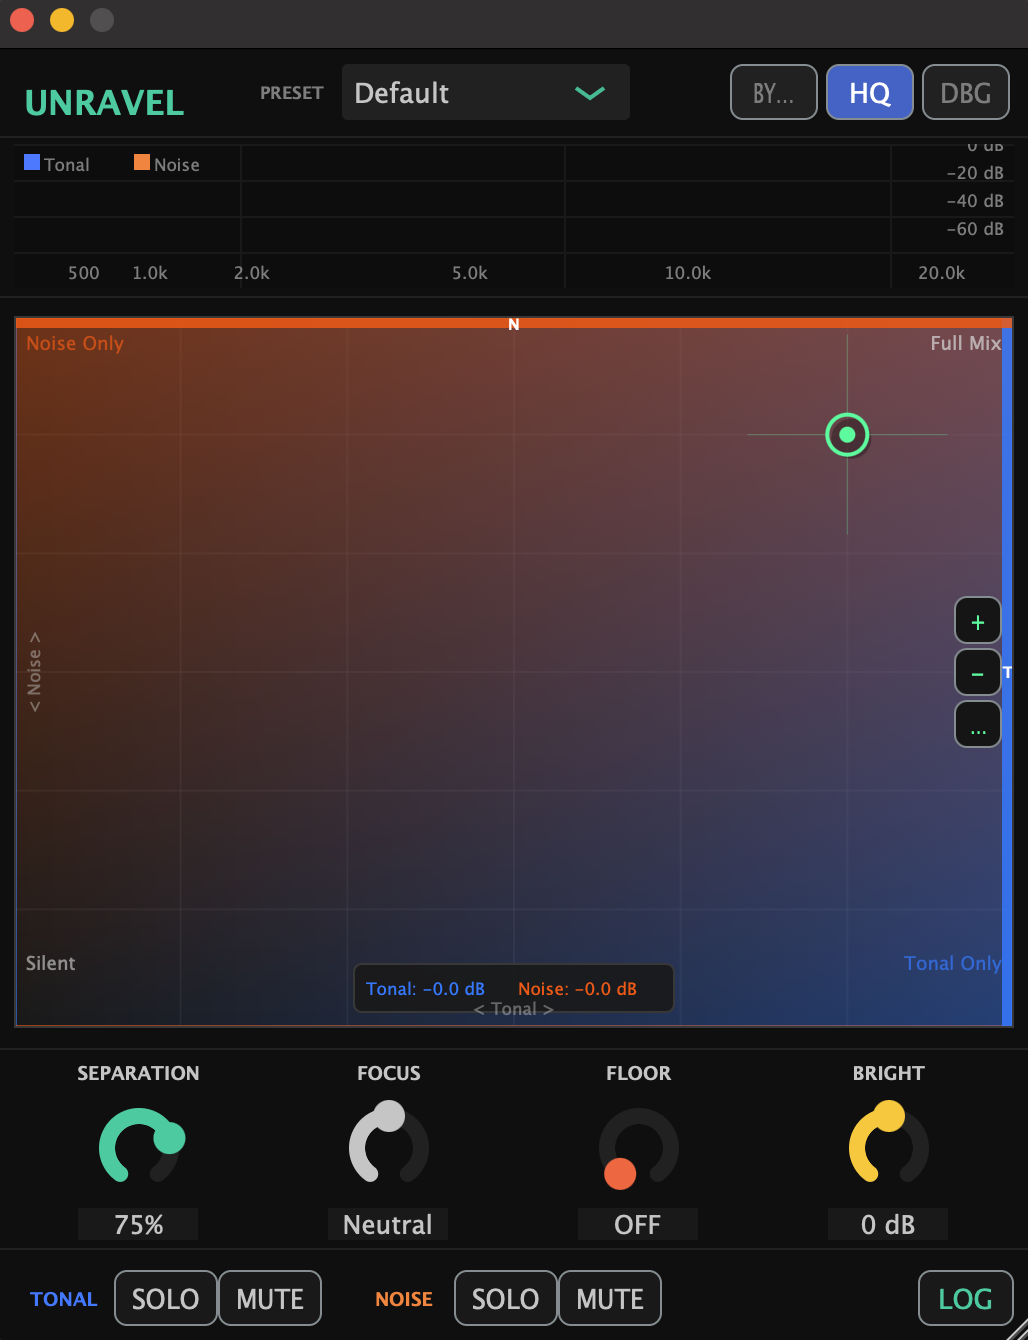This screenshot has height=1340, width=1028.
Task: Click the Floor knob
Action: (638, 1148)
